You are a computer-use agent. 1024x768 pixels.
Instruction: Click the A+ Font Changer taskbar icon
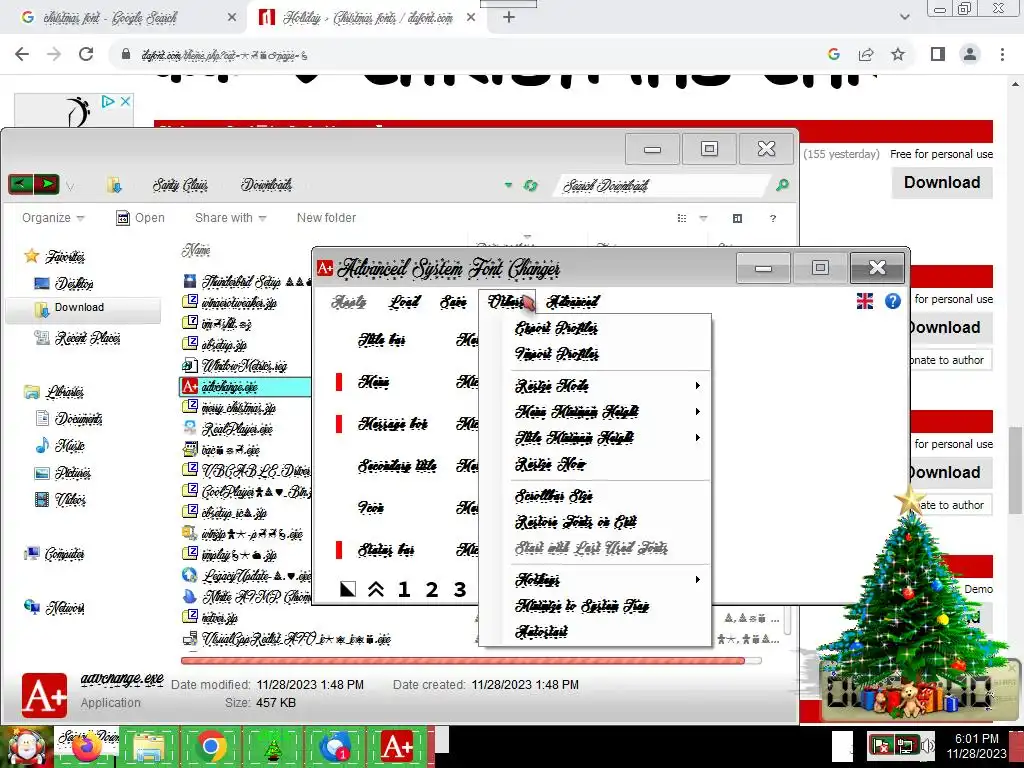(398, 746)
